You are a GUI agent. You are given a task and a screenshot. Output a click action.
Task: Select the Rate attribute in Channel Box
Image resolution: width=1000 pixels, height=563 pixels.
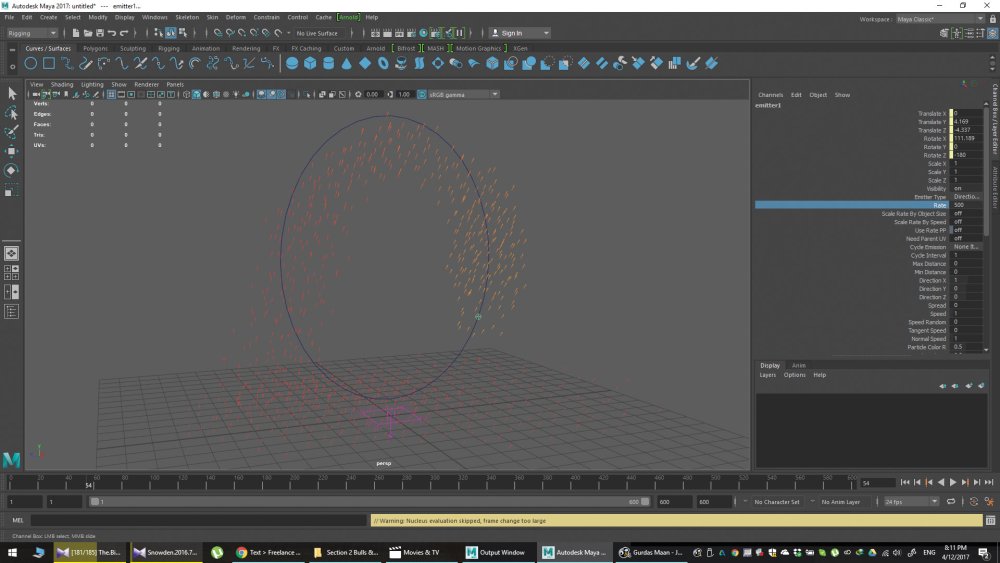[x=869, y=205]
